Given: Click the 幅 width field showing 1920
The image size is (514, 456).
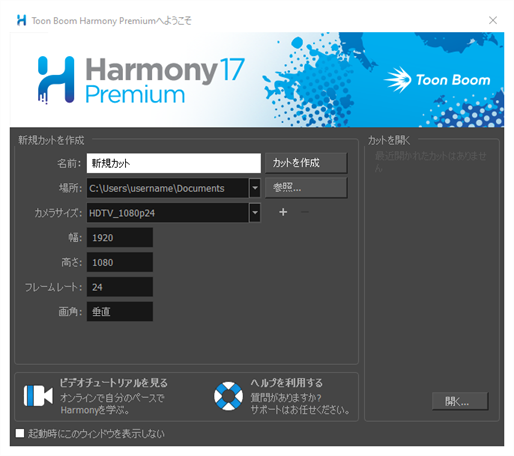Looking at the screenshot, I should (120, 237).
